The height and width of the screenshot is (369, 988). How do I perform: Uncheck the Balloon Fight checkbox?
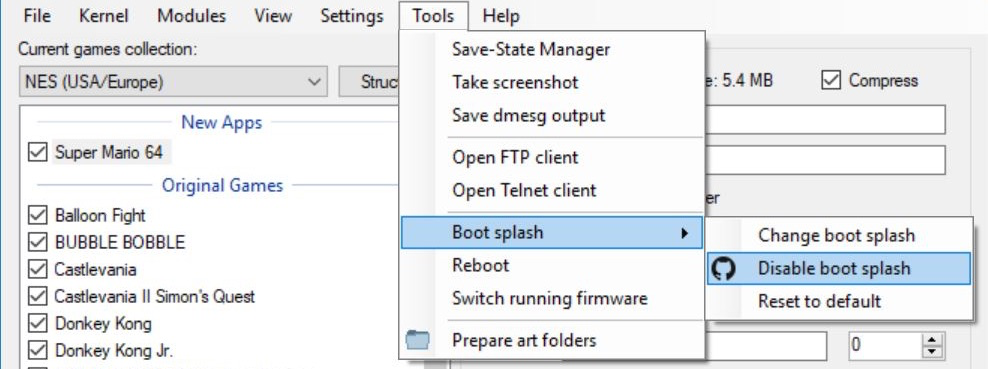point(38,215)
